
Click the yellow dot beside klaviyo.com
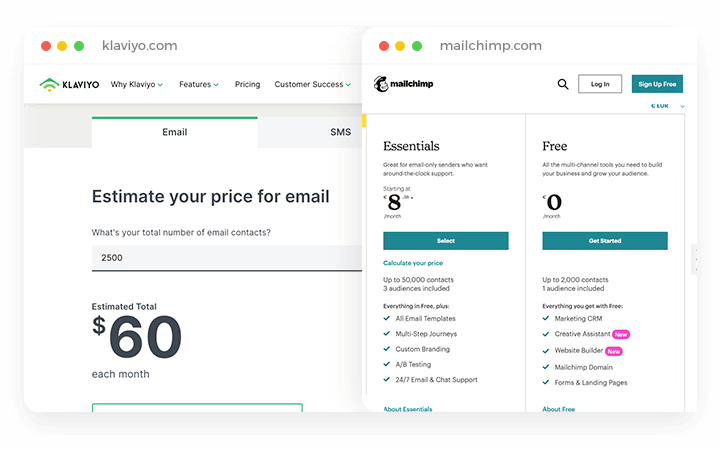(x=62, y=46)
